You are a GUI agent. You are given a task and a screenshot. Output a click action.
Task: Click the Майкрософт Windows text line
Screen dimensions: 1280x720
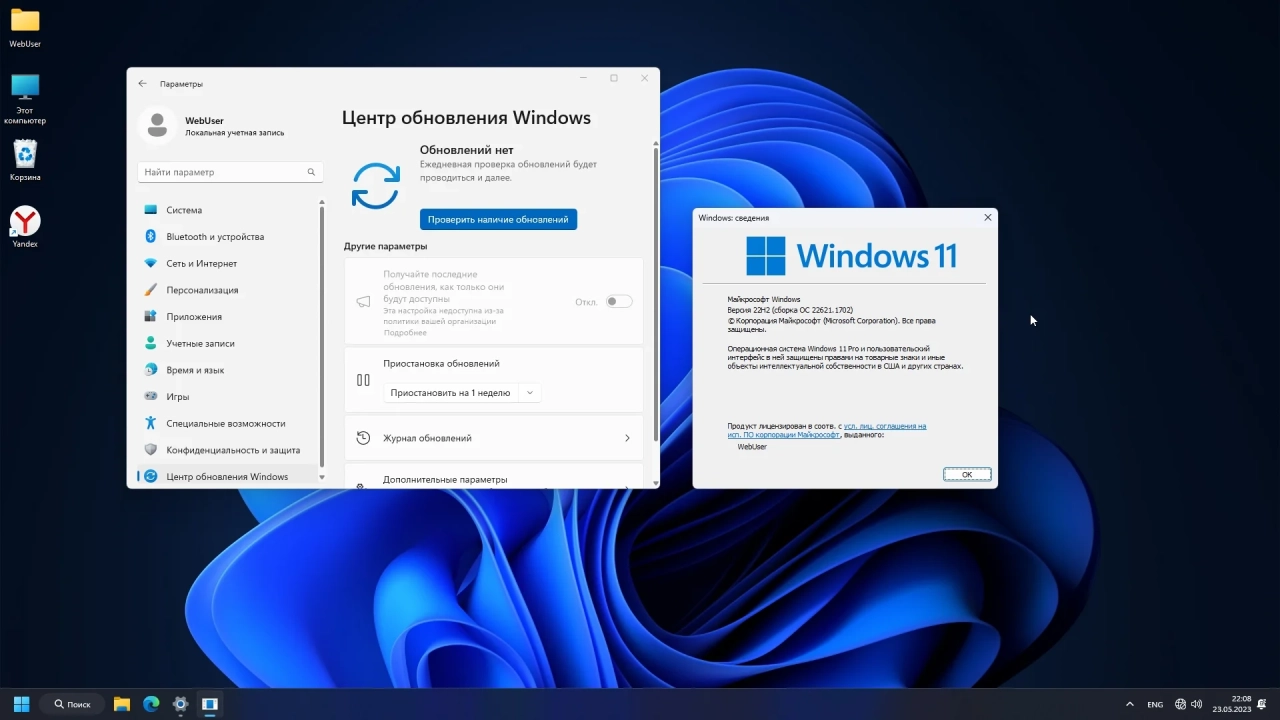pos(764,299)
